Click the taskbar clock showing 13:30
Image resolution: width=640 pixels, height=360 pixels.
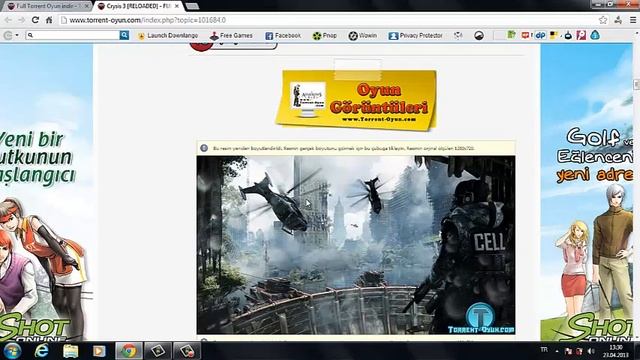616,351
